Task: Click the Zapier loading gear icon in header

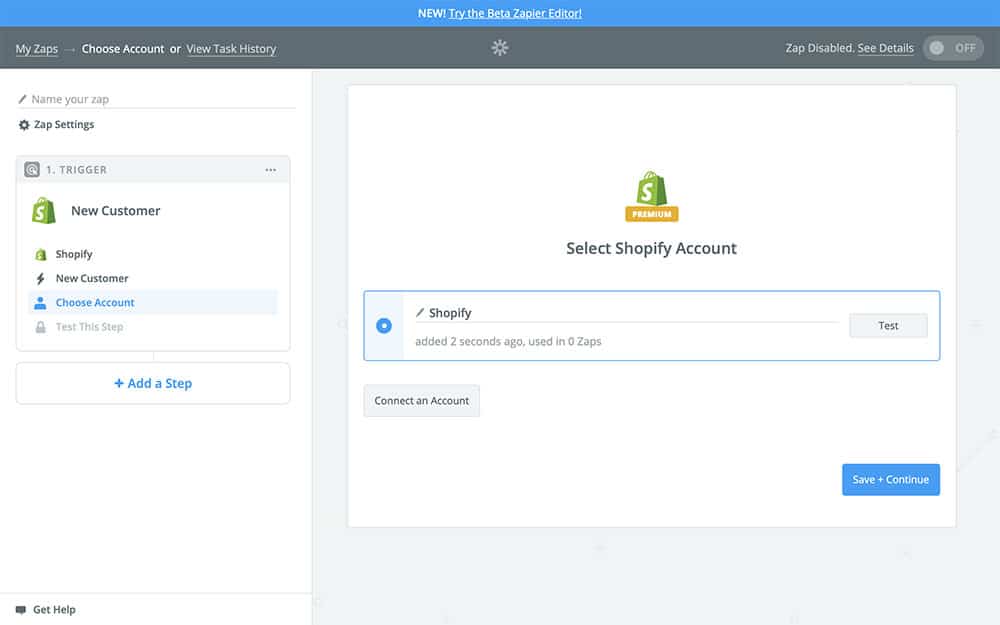Action: 500,48
